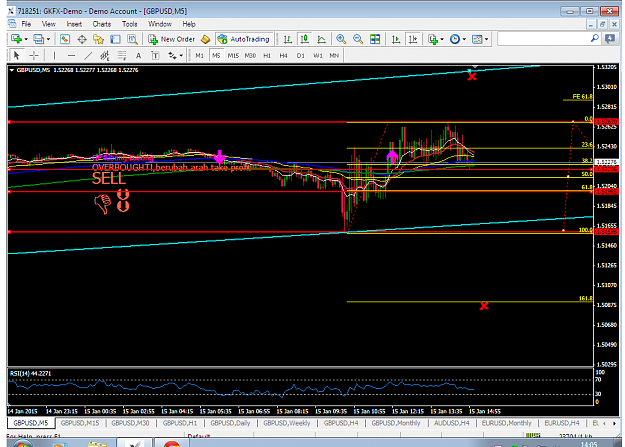Select the text label T tool
625x447 pixels.
click(x=155, y=55)
